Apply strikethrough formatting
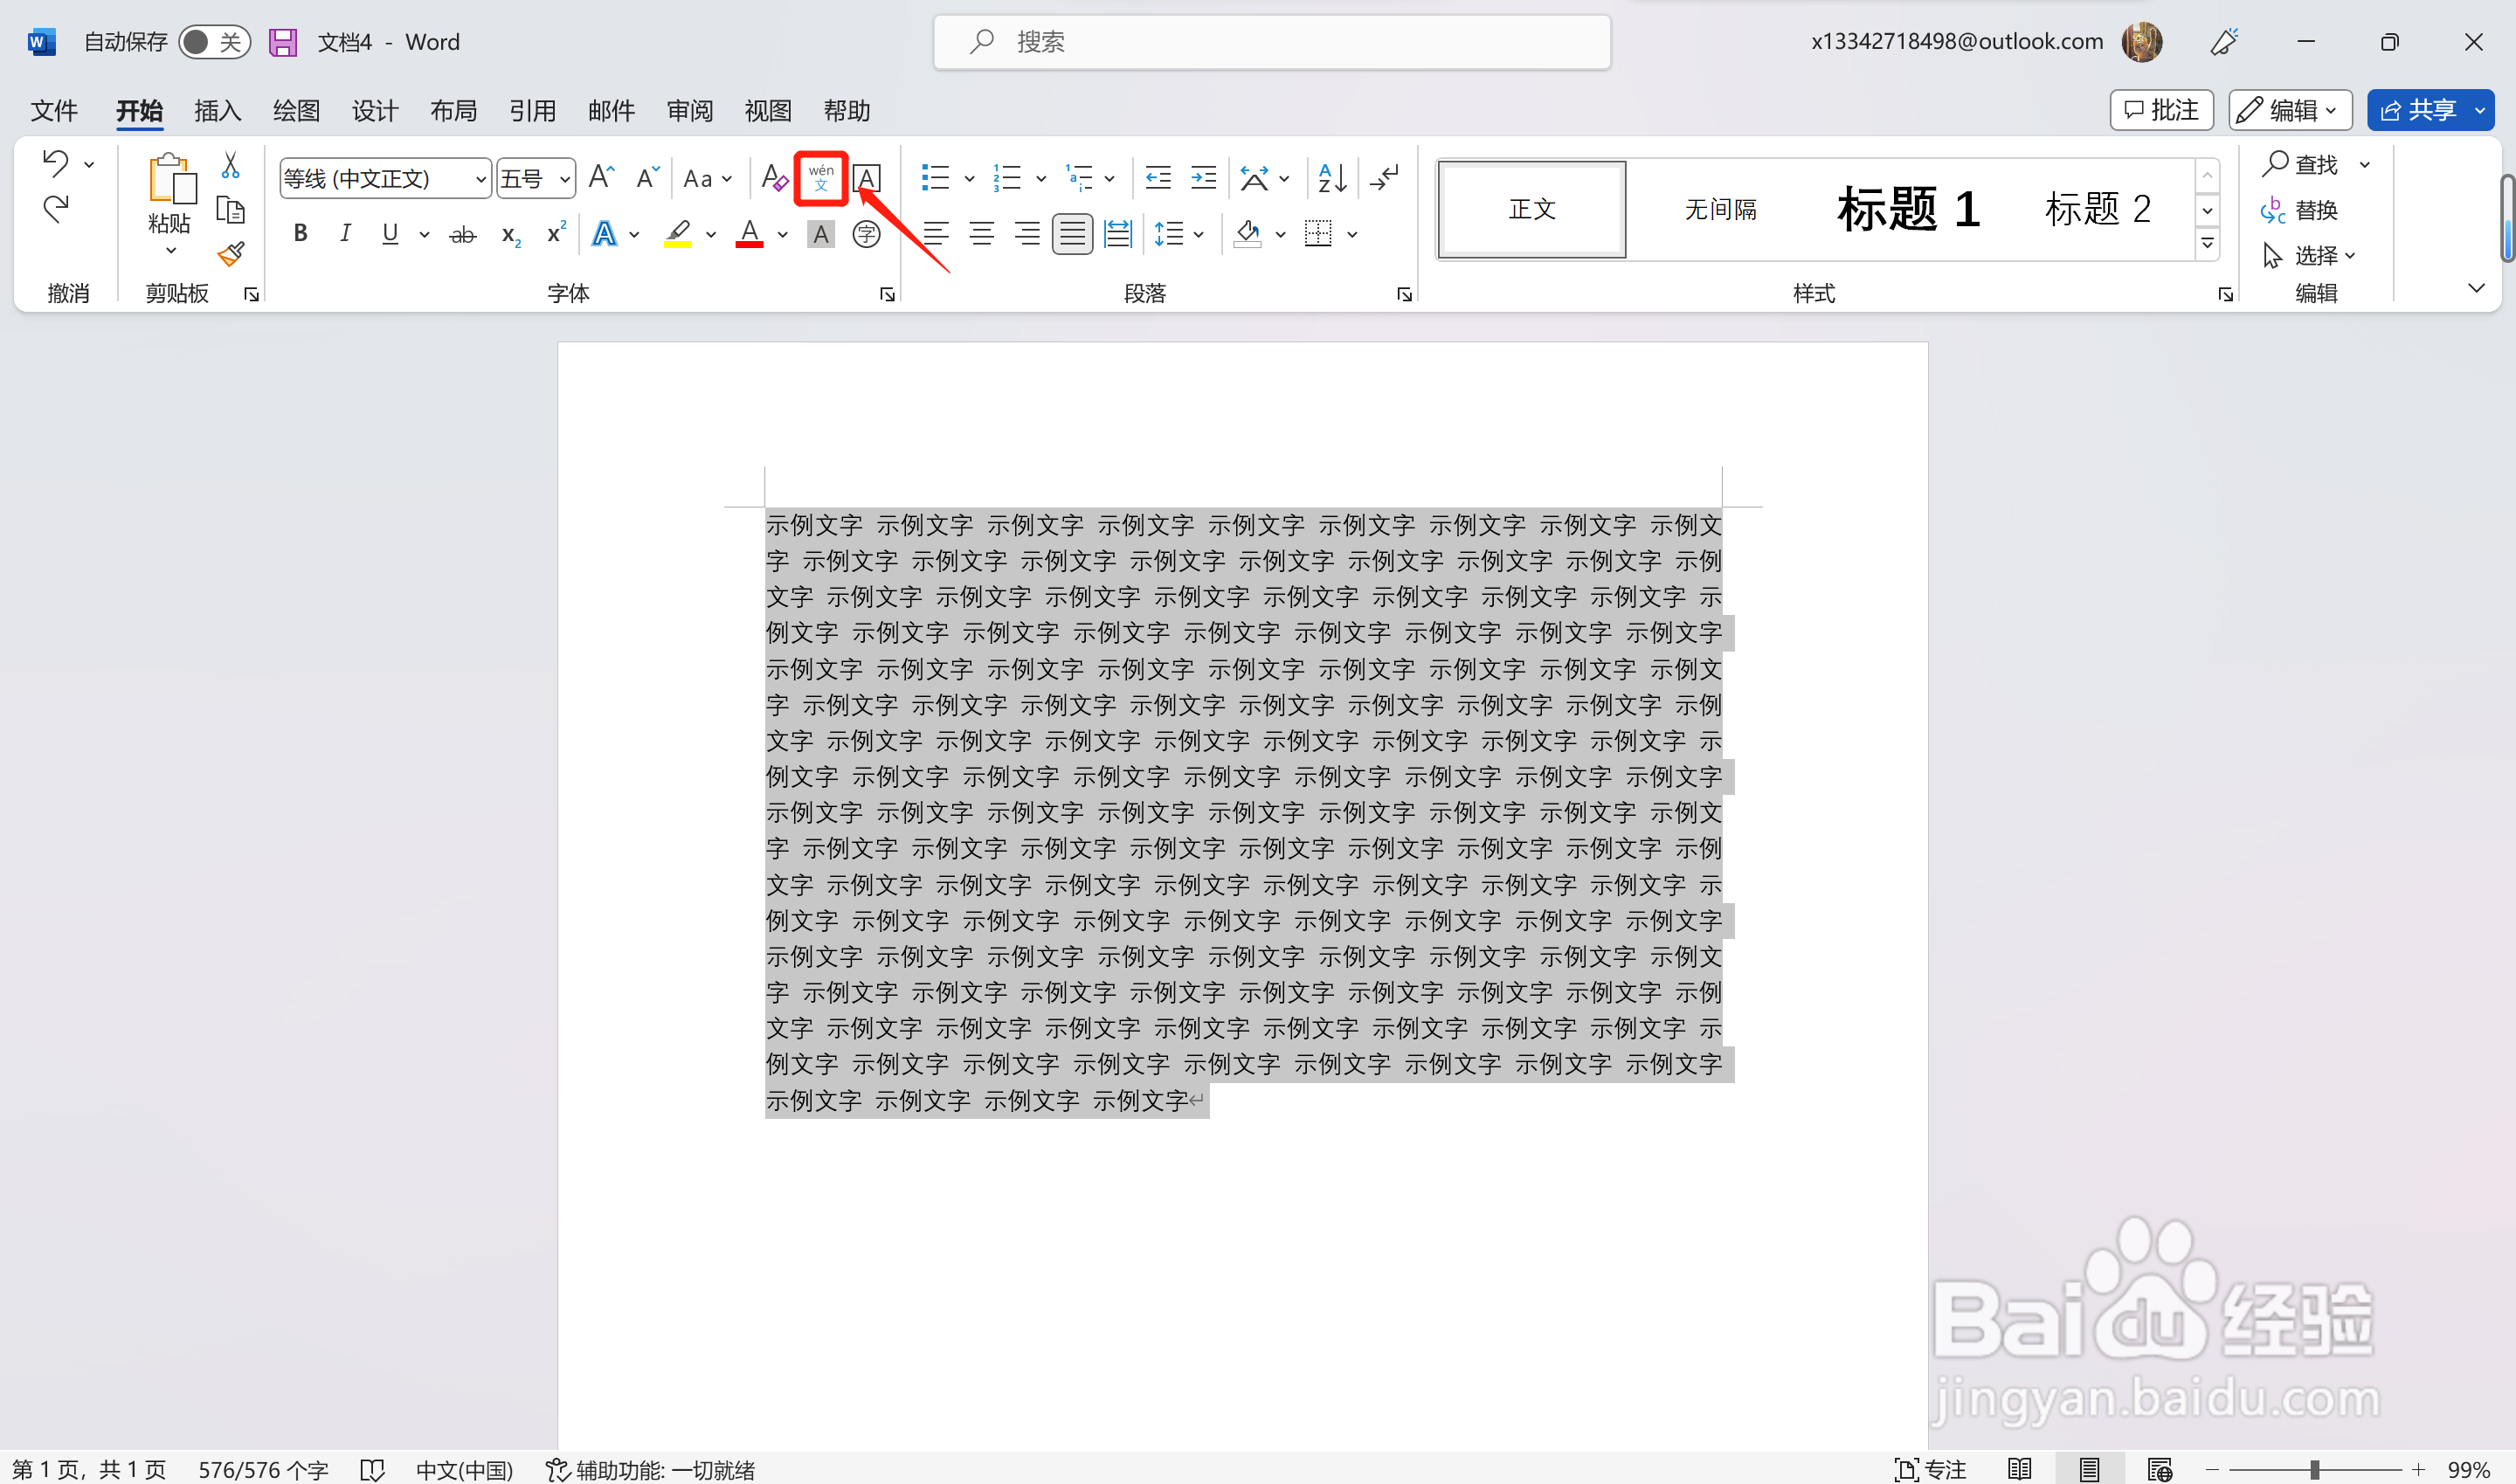2516x1484 pixels. coord(462,234)
